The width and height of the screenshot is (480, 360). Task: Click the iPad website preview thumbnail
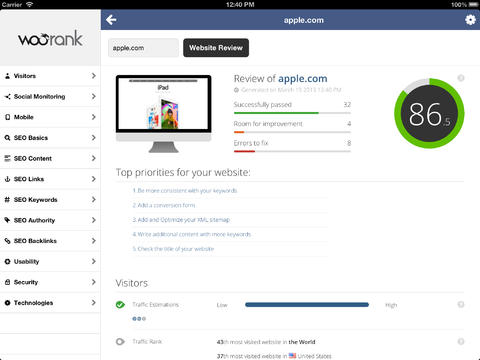coord(164,114)
